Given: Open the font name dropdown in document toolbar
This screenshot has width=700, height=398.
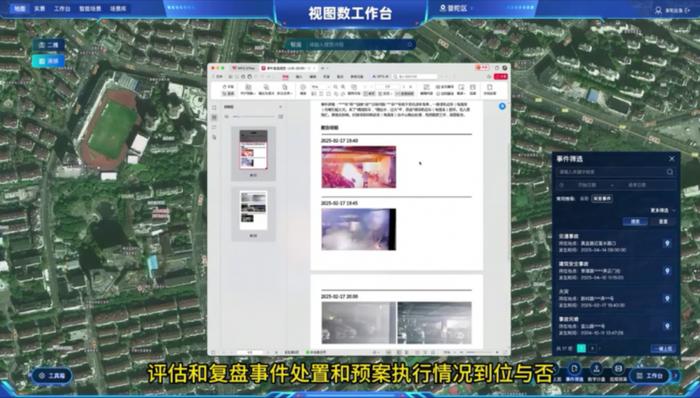Looking at the screenshot, I should [x=321, y=87].
